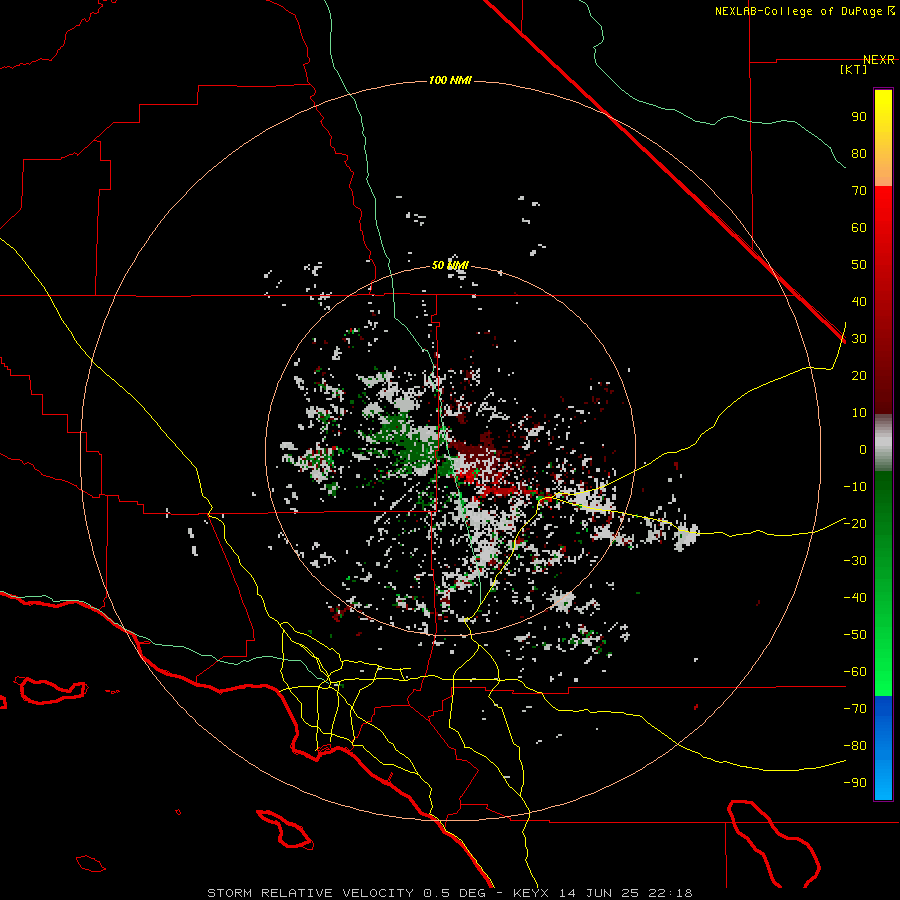Image resolution: width=900 pixels, height=900 pixels.
Task: Click the "STORM RELATIVE VELOCITY" product title
Action: pos(311,893)
